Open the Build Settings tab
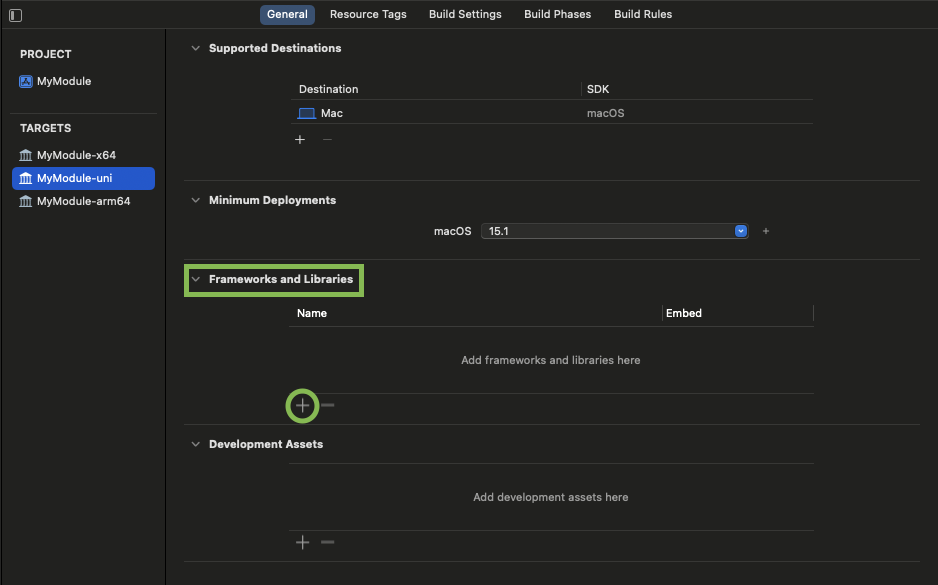938x585 pixels. (465, 14)
